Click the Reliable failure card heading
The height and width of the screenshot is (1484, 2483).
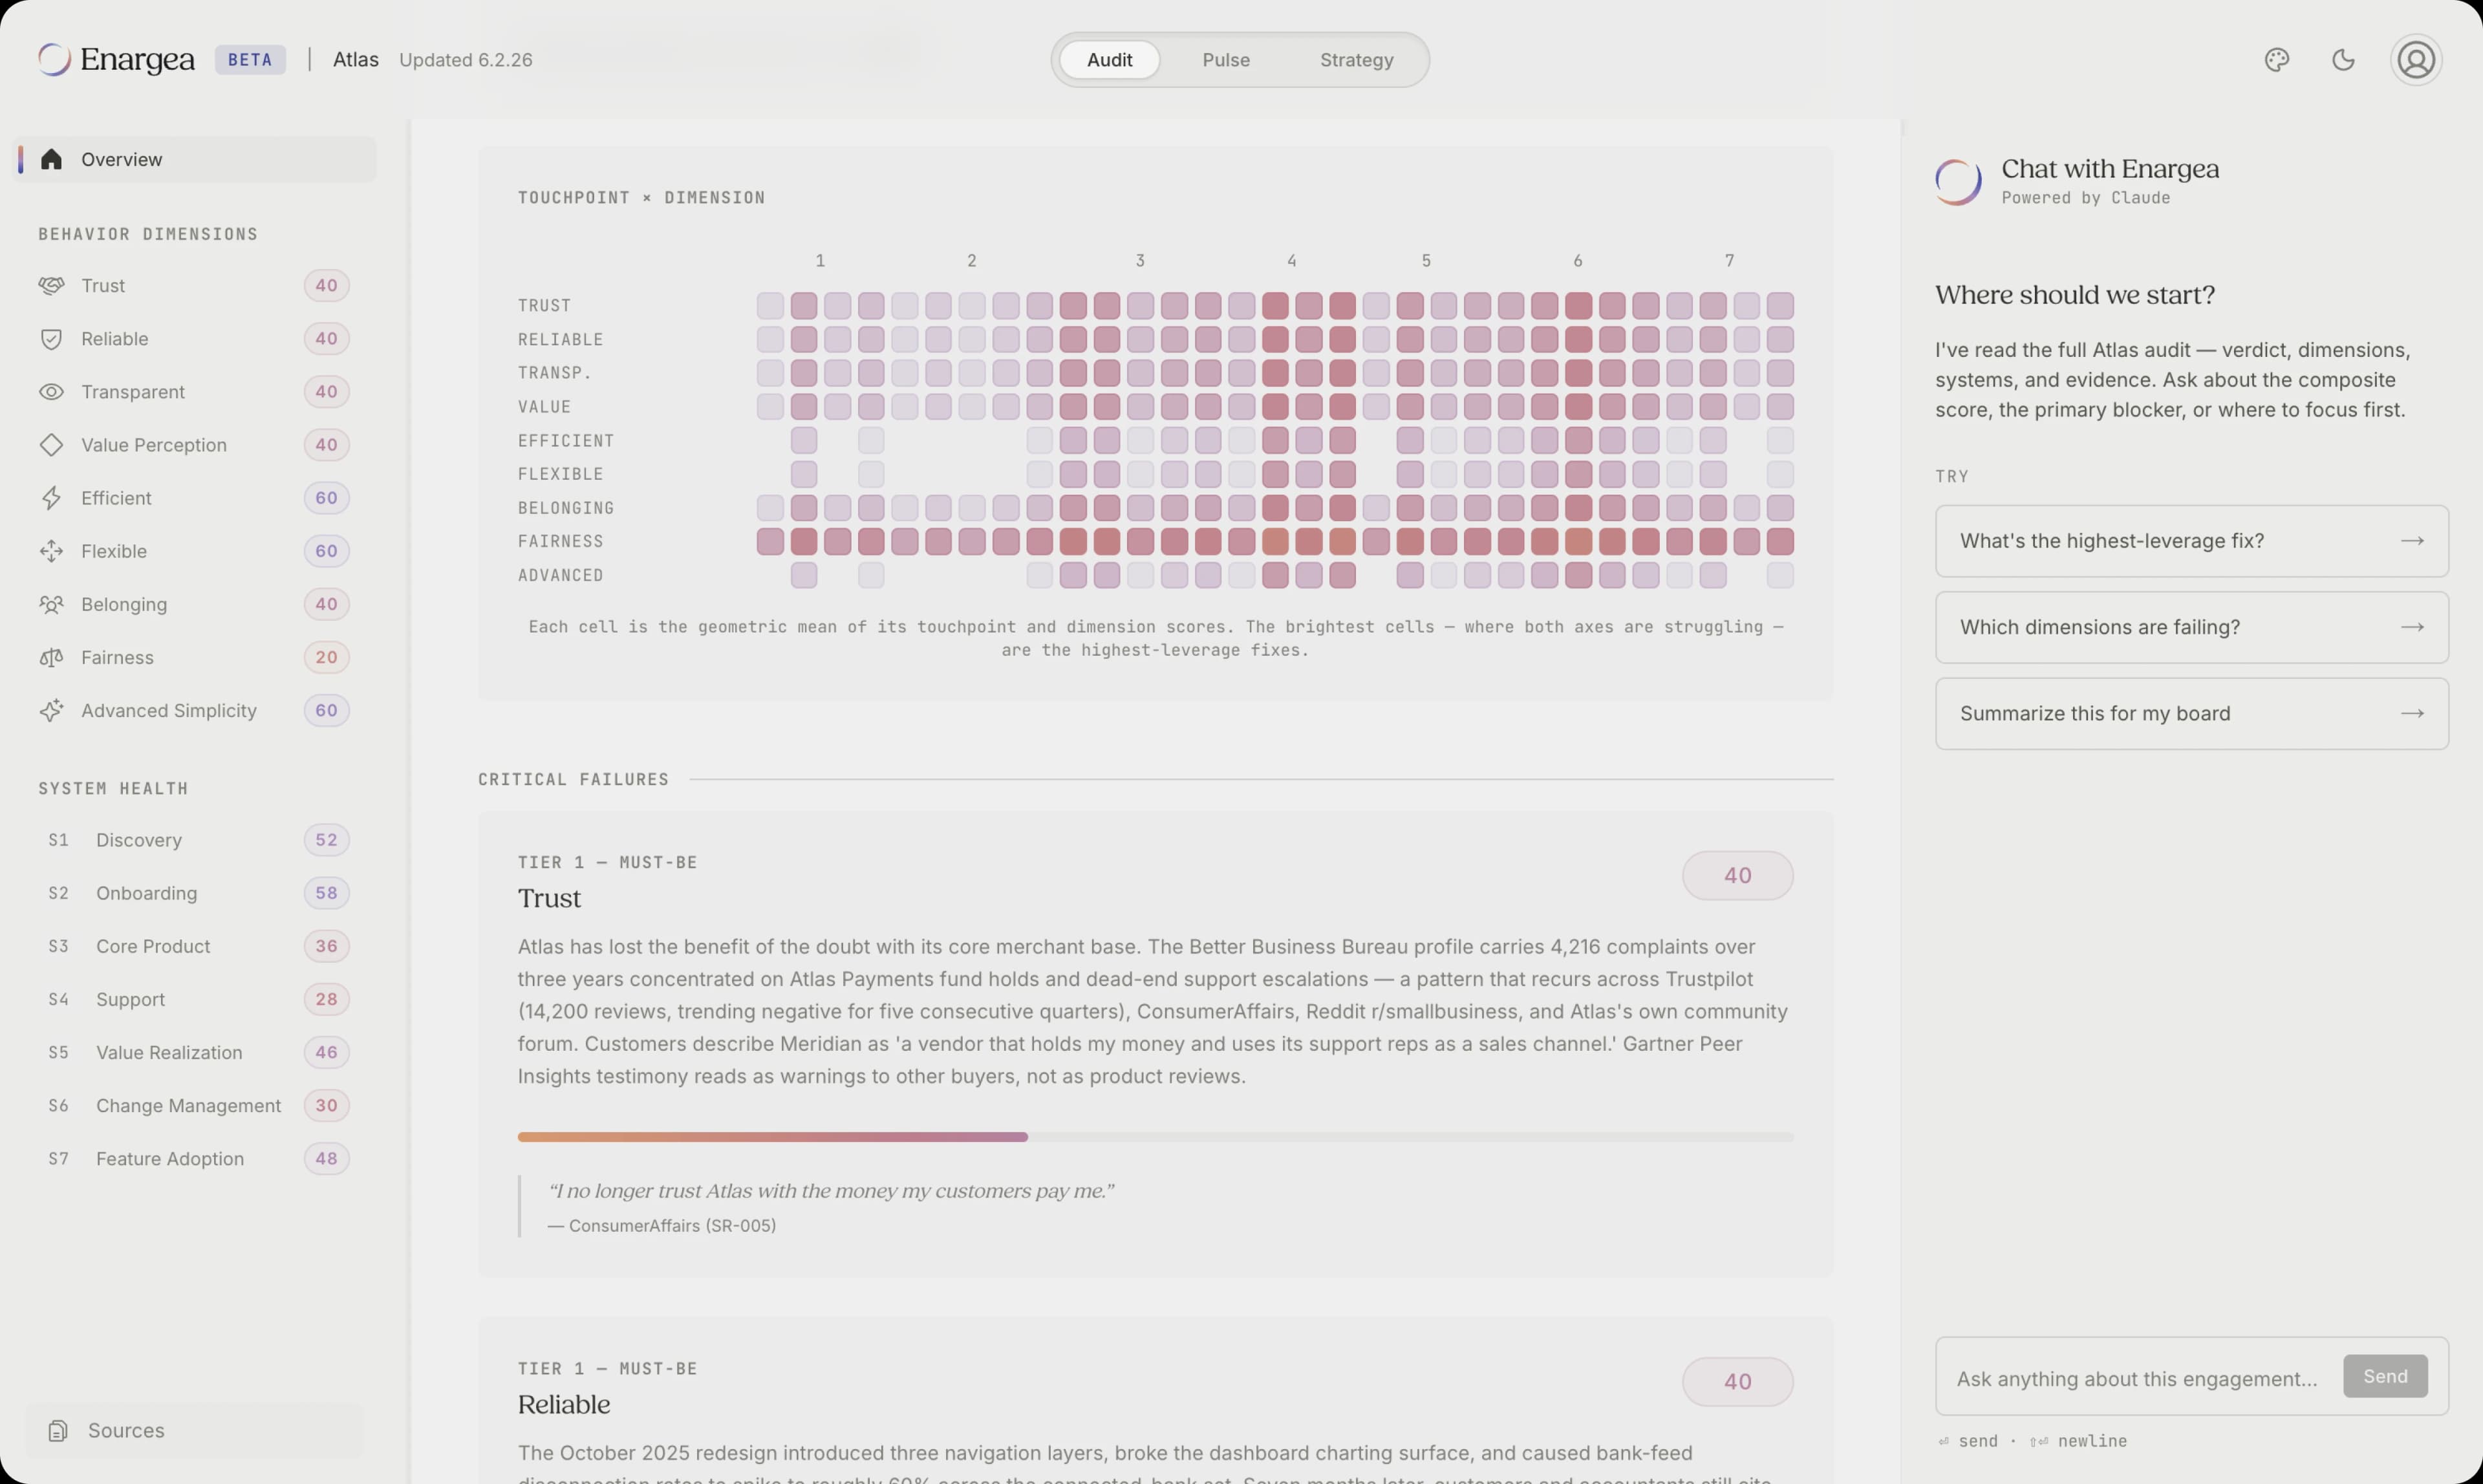tap(563, 1405)
